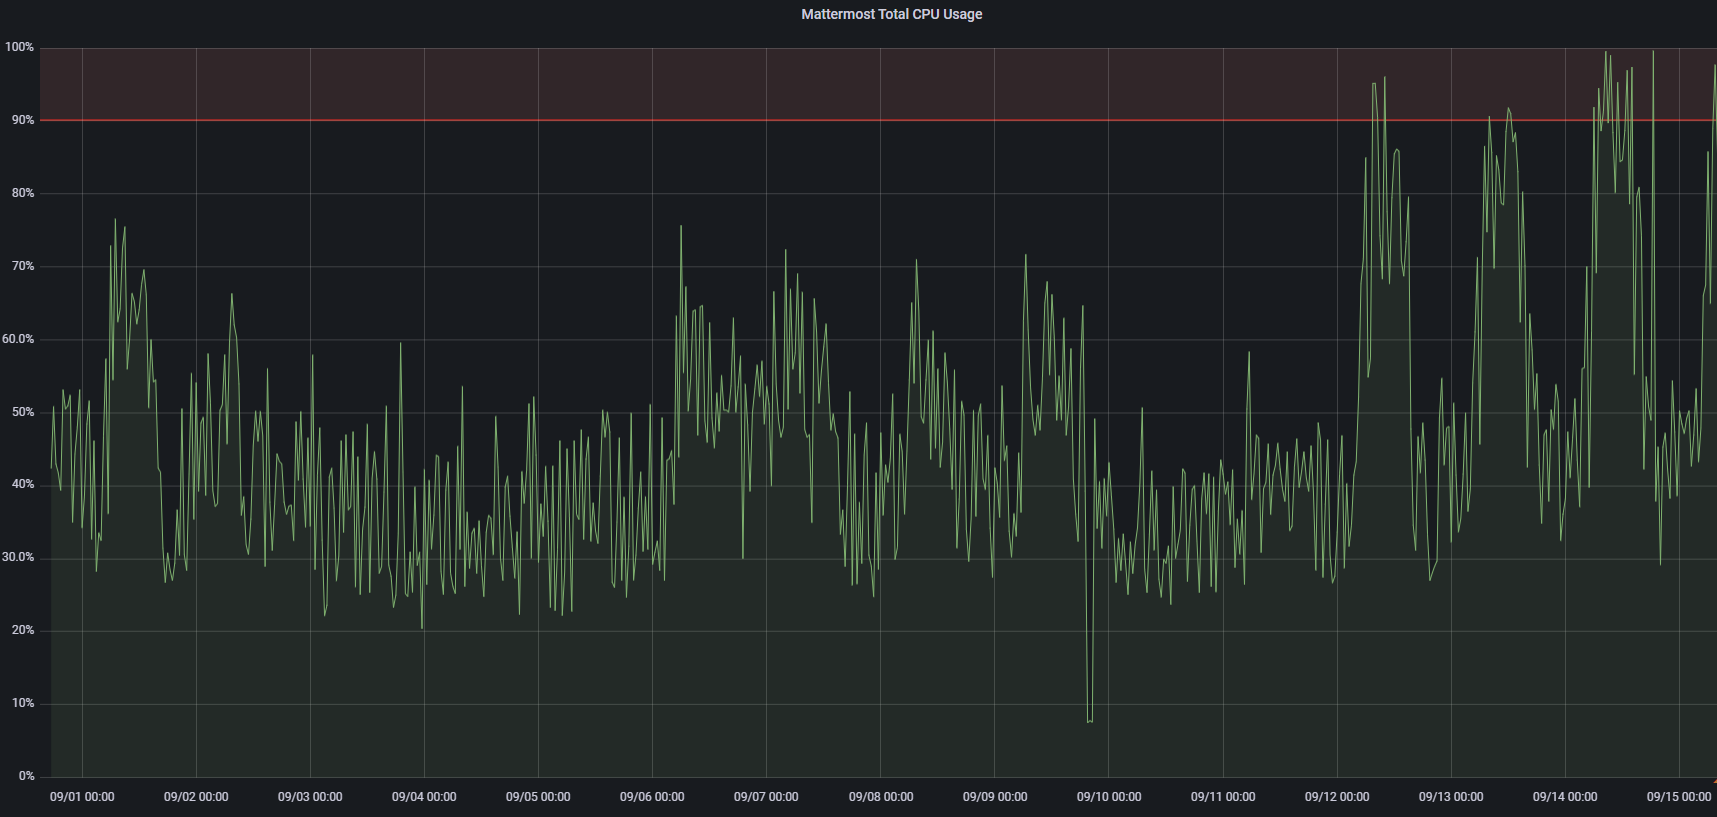Viewport: 1717px width, 817px height.
Task: Click the 09/08 00:00 time label
Action: pyautogui.click(x=881, y=797)
